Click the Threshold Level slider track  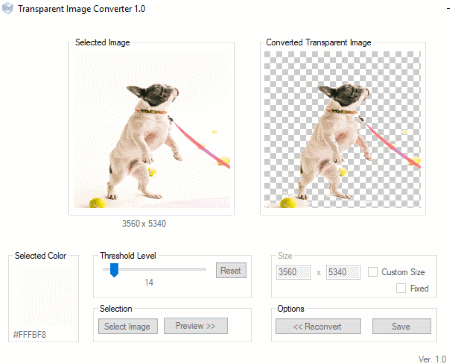(154, 269)
